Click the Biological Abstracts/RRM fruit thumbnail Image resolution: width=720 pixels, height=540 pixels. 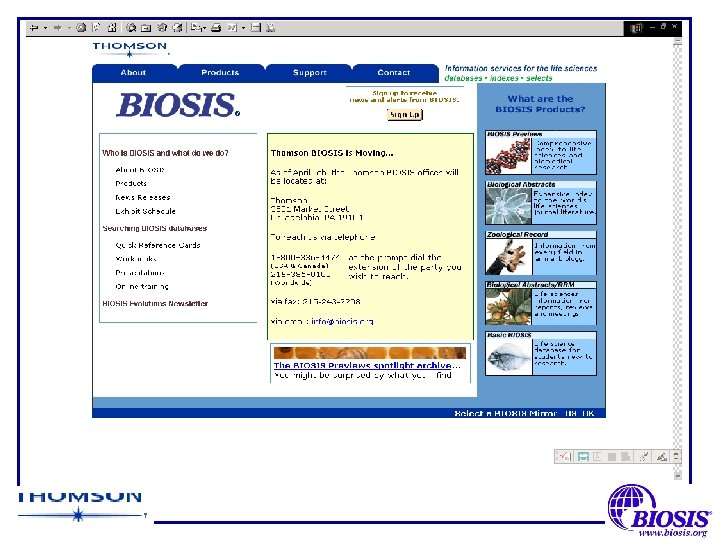508,307
